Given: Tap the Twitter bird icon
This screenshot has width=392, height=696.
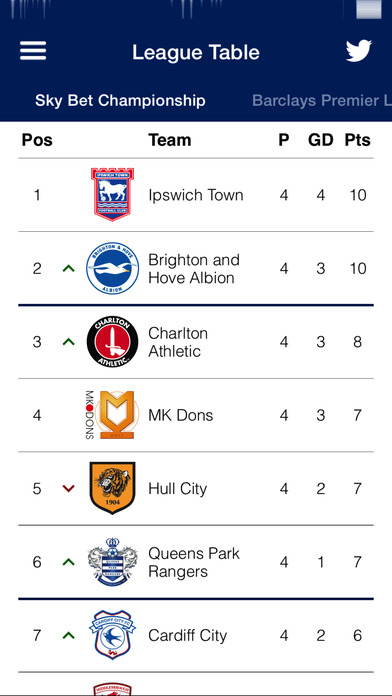Looking at the screenshot, I should [359, 51].
